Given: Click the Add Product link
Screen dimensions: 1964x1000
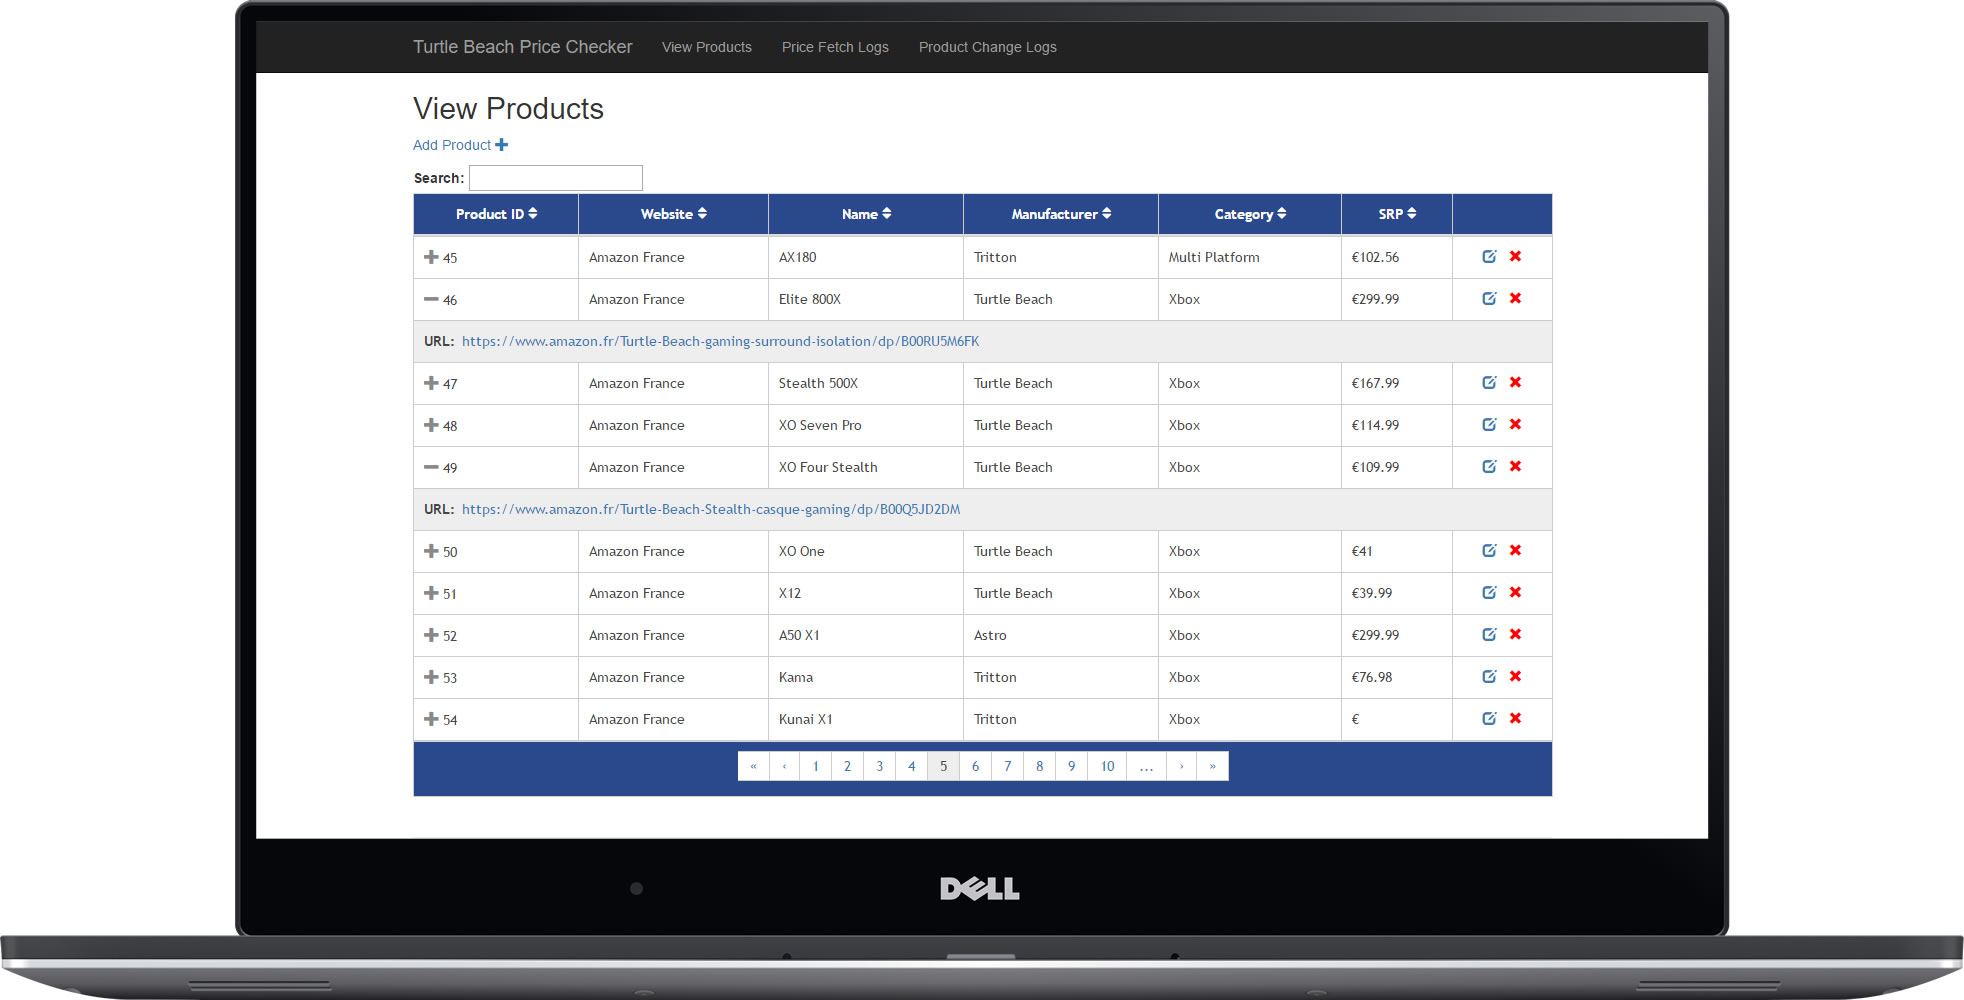Looking at the screenshot, I should 461,145.
